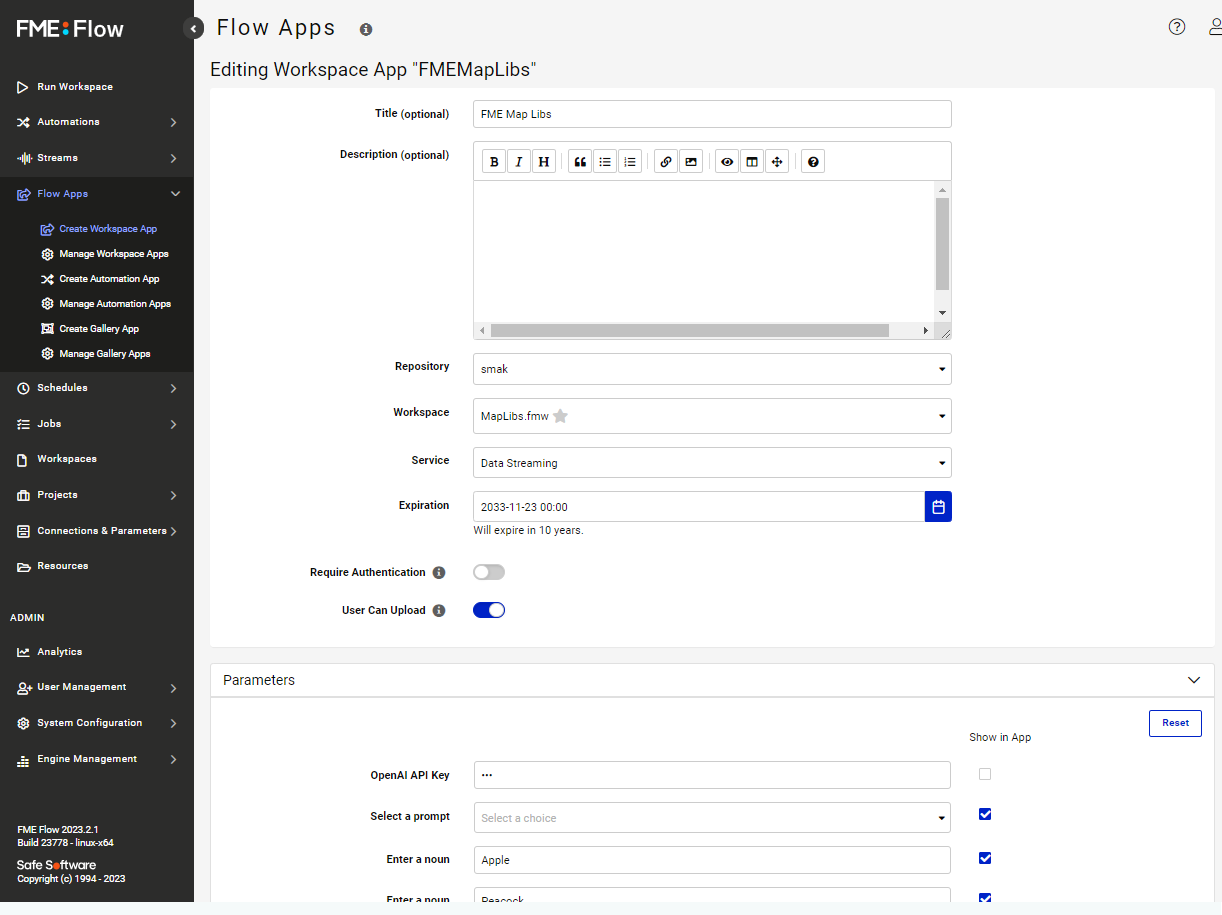This screenshot has height=915, width=1222.
Task: Open the calendar picker for Expiration date
Action: [x=938, y=507]
